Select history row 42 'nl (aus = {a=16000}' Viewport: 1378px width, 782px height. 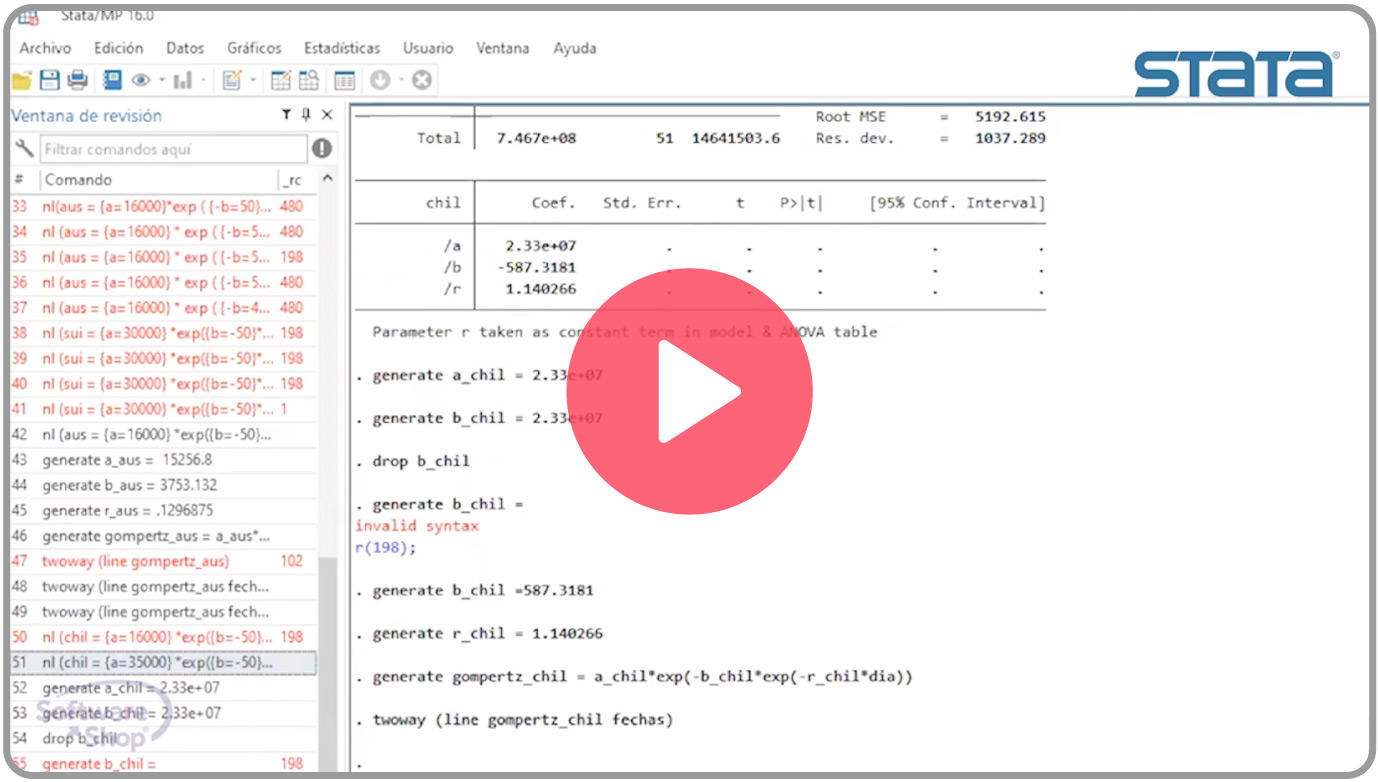164,434
